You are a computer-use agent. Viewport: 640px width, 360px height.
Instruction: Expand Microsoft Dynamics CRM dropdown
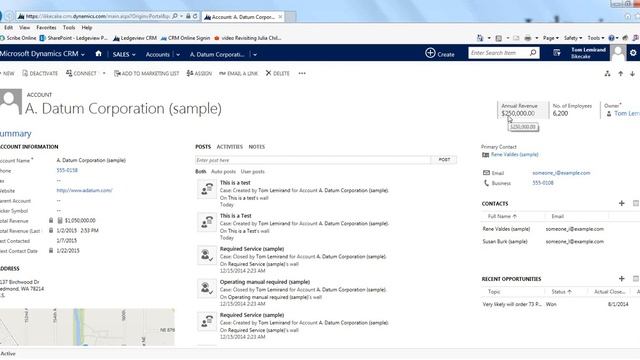[83, 54]
